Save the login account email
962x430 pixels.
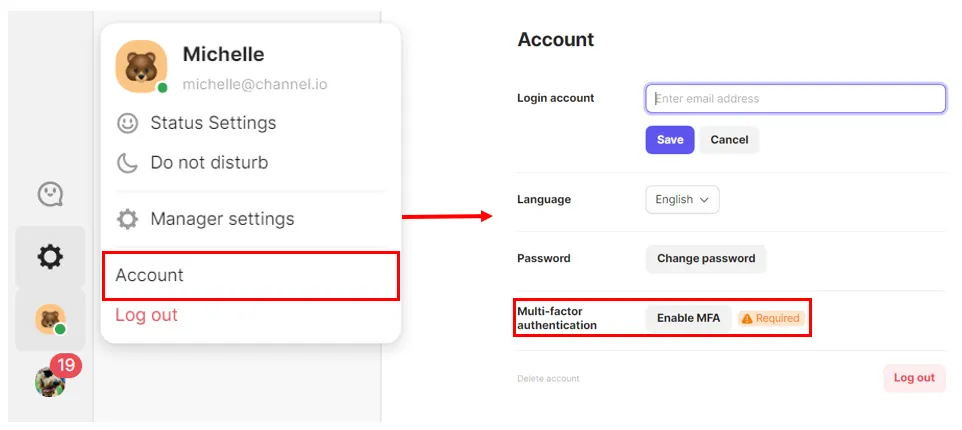pos(670,140)
